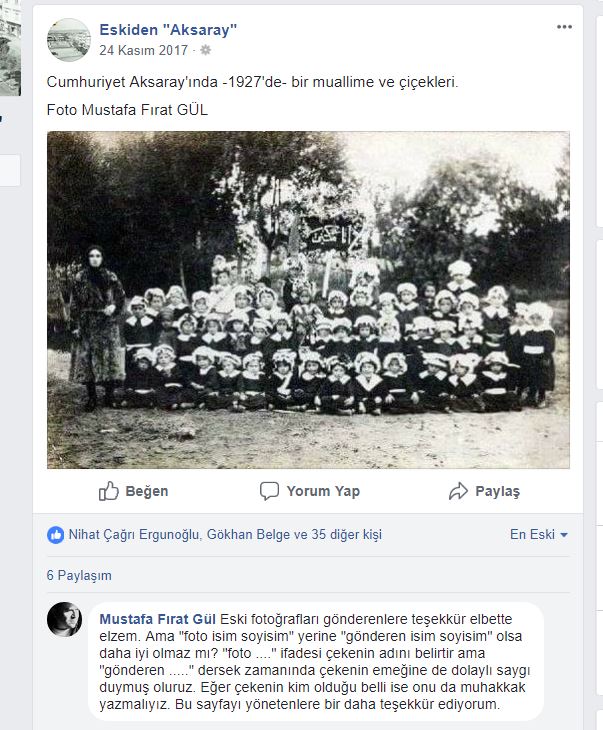
Task: Open the photo thumbnail at left edge
Action: (x=10, y=48)
